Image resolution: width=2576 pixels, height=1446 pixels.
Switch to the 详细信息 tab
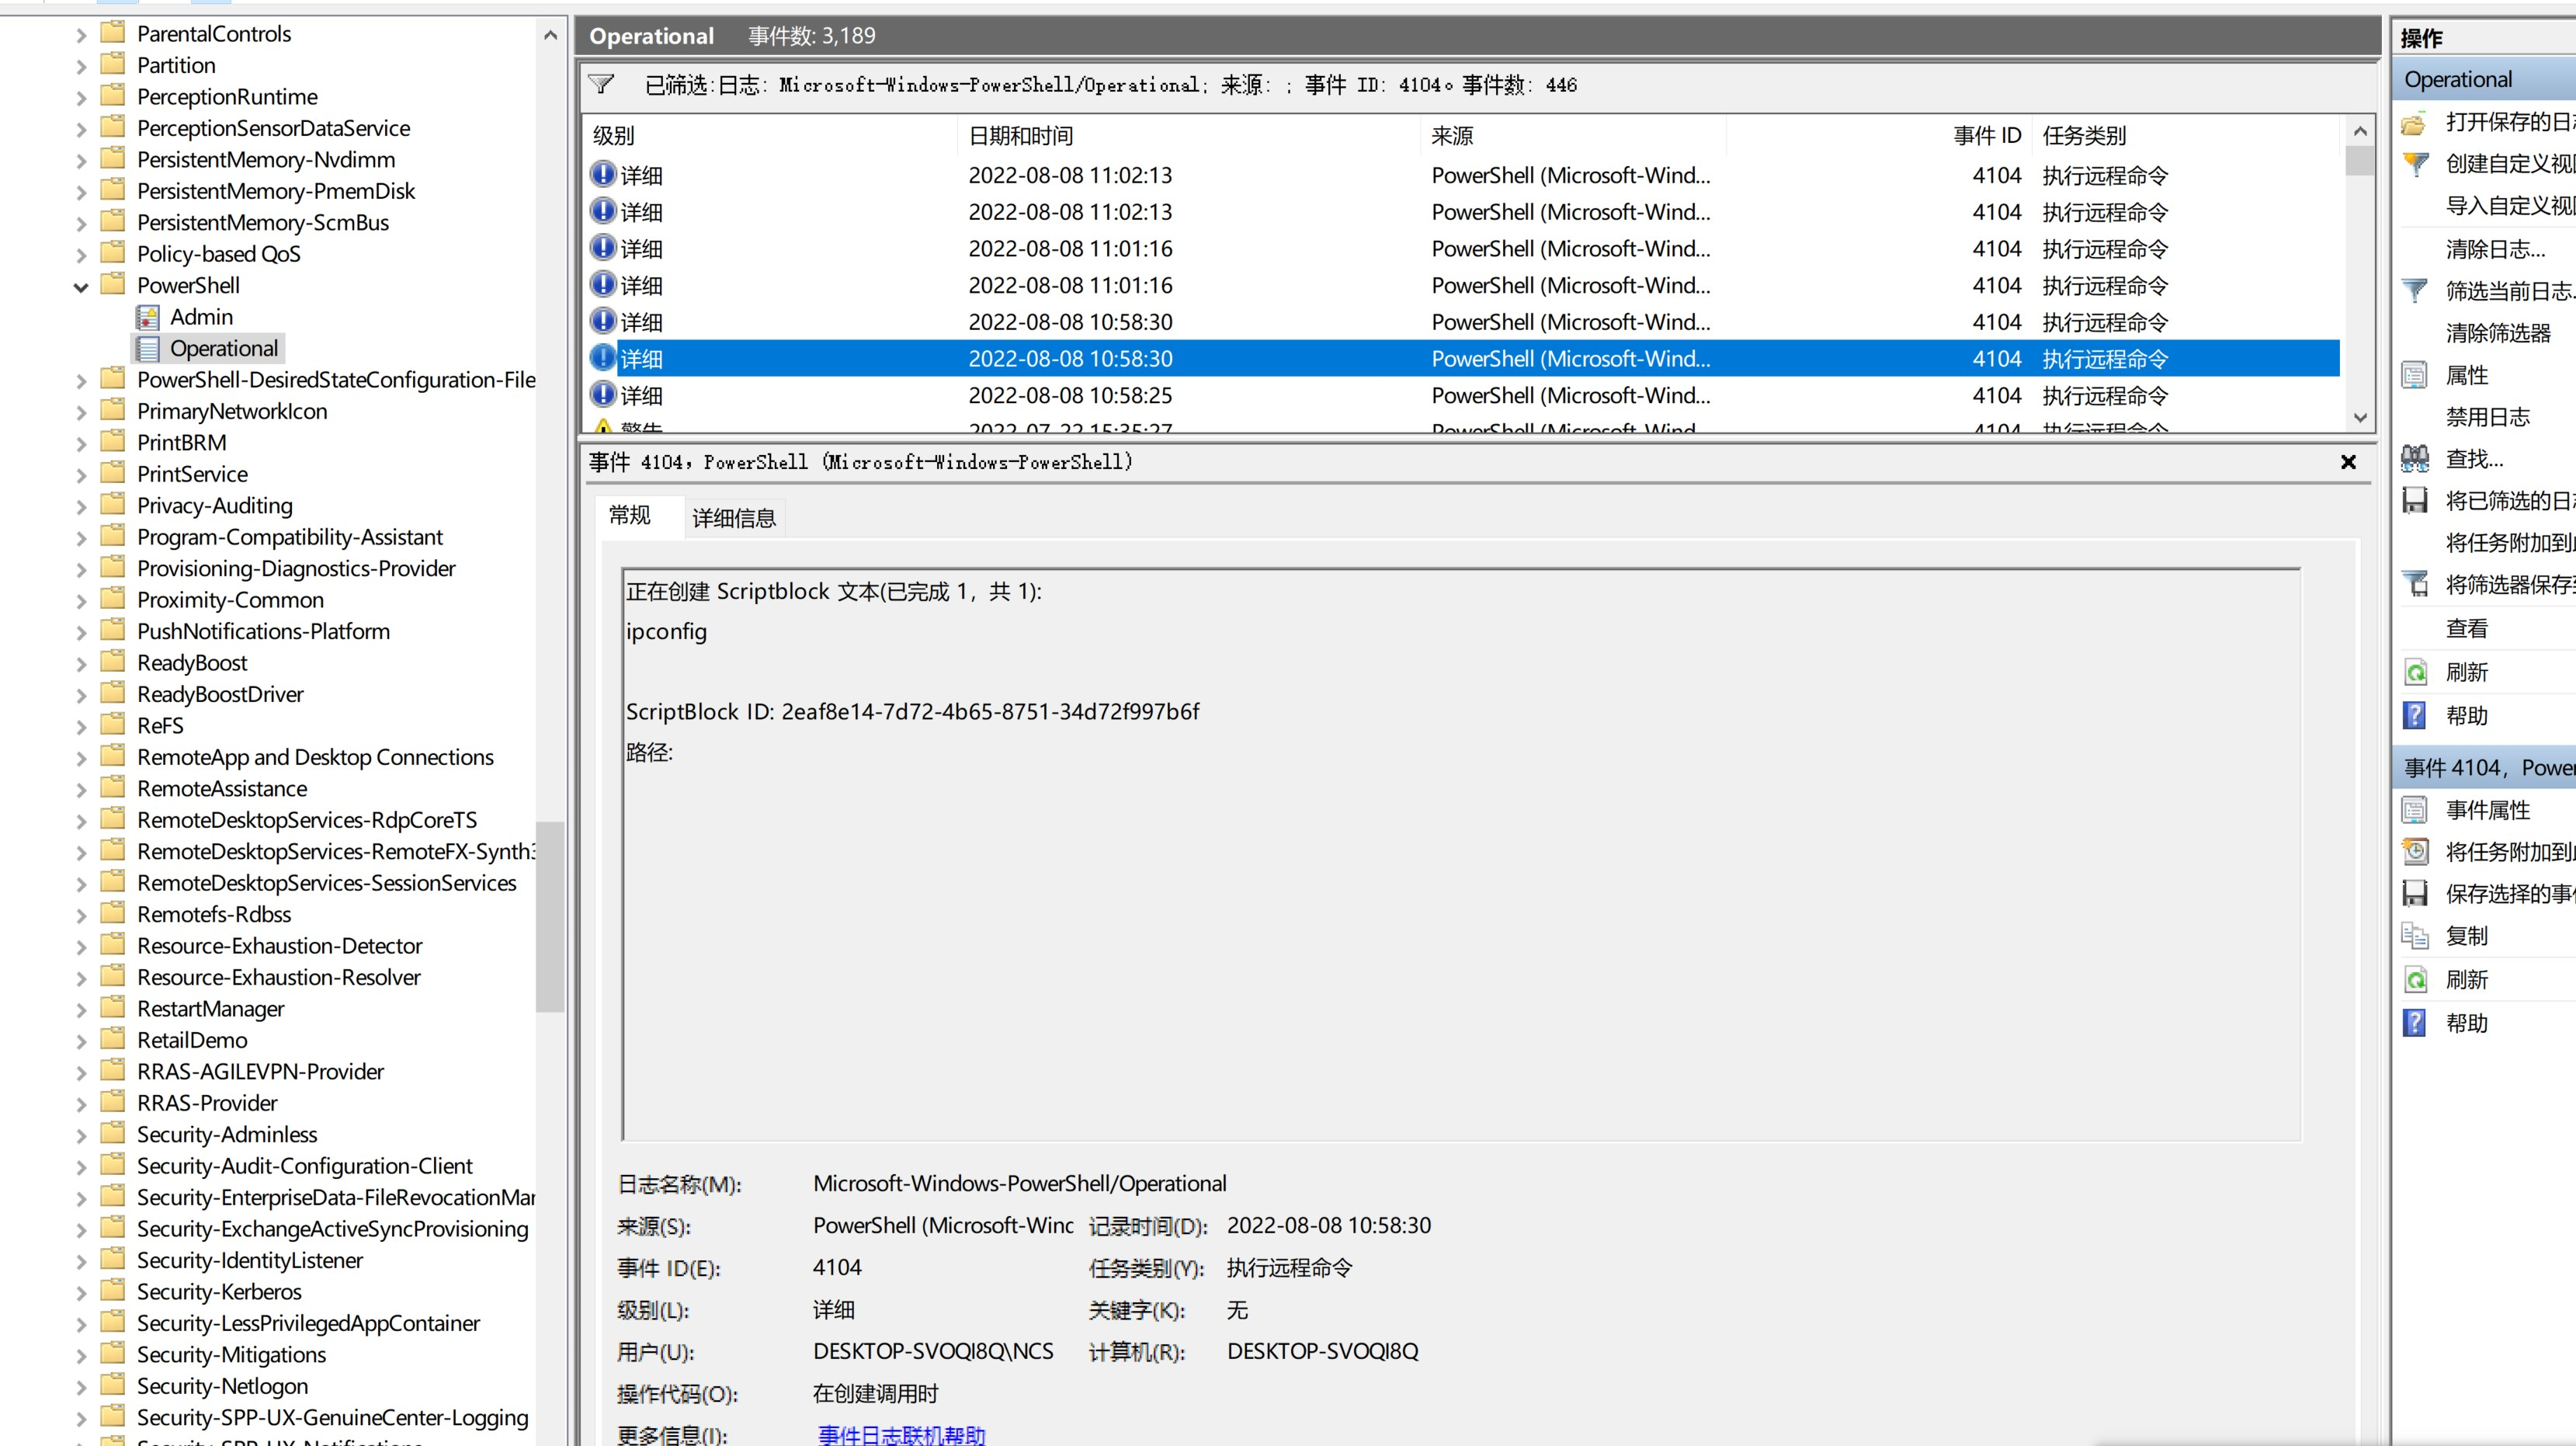pos(733,518)
